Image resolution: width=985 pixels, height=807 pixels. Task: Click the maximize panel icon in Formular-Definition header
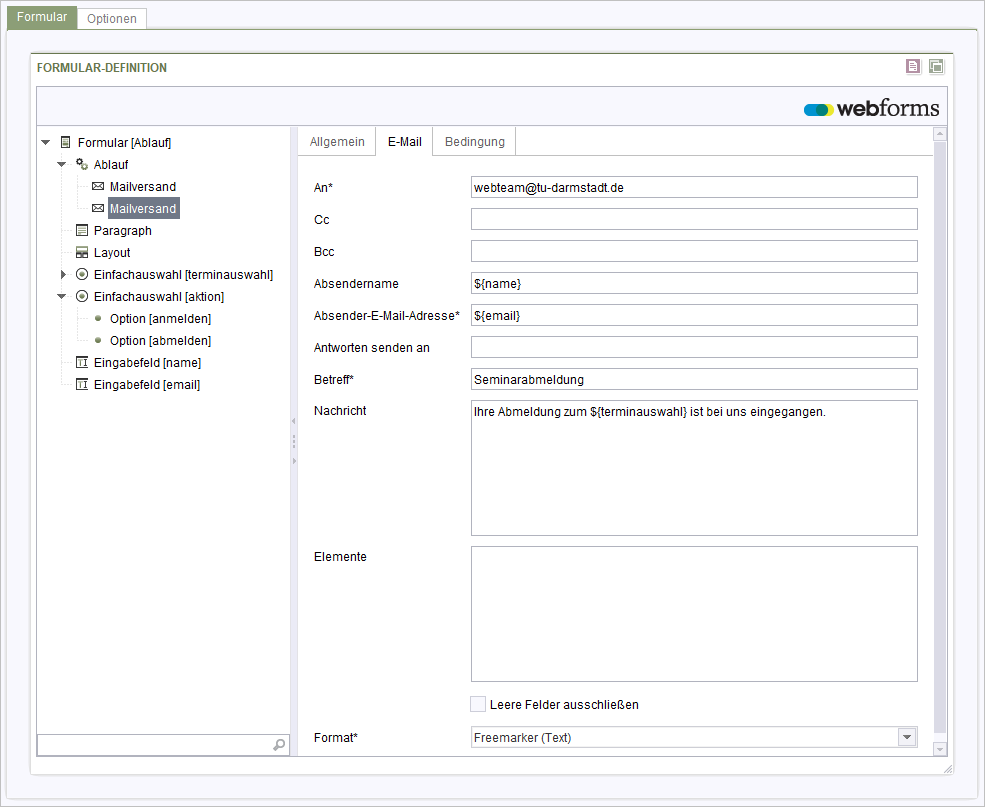pyautogui.click(x=936, y=66)
